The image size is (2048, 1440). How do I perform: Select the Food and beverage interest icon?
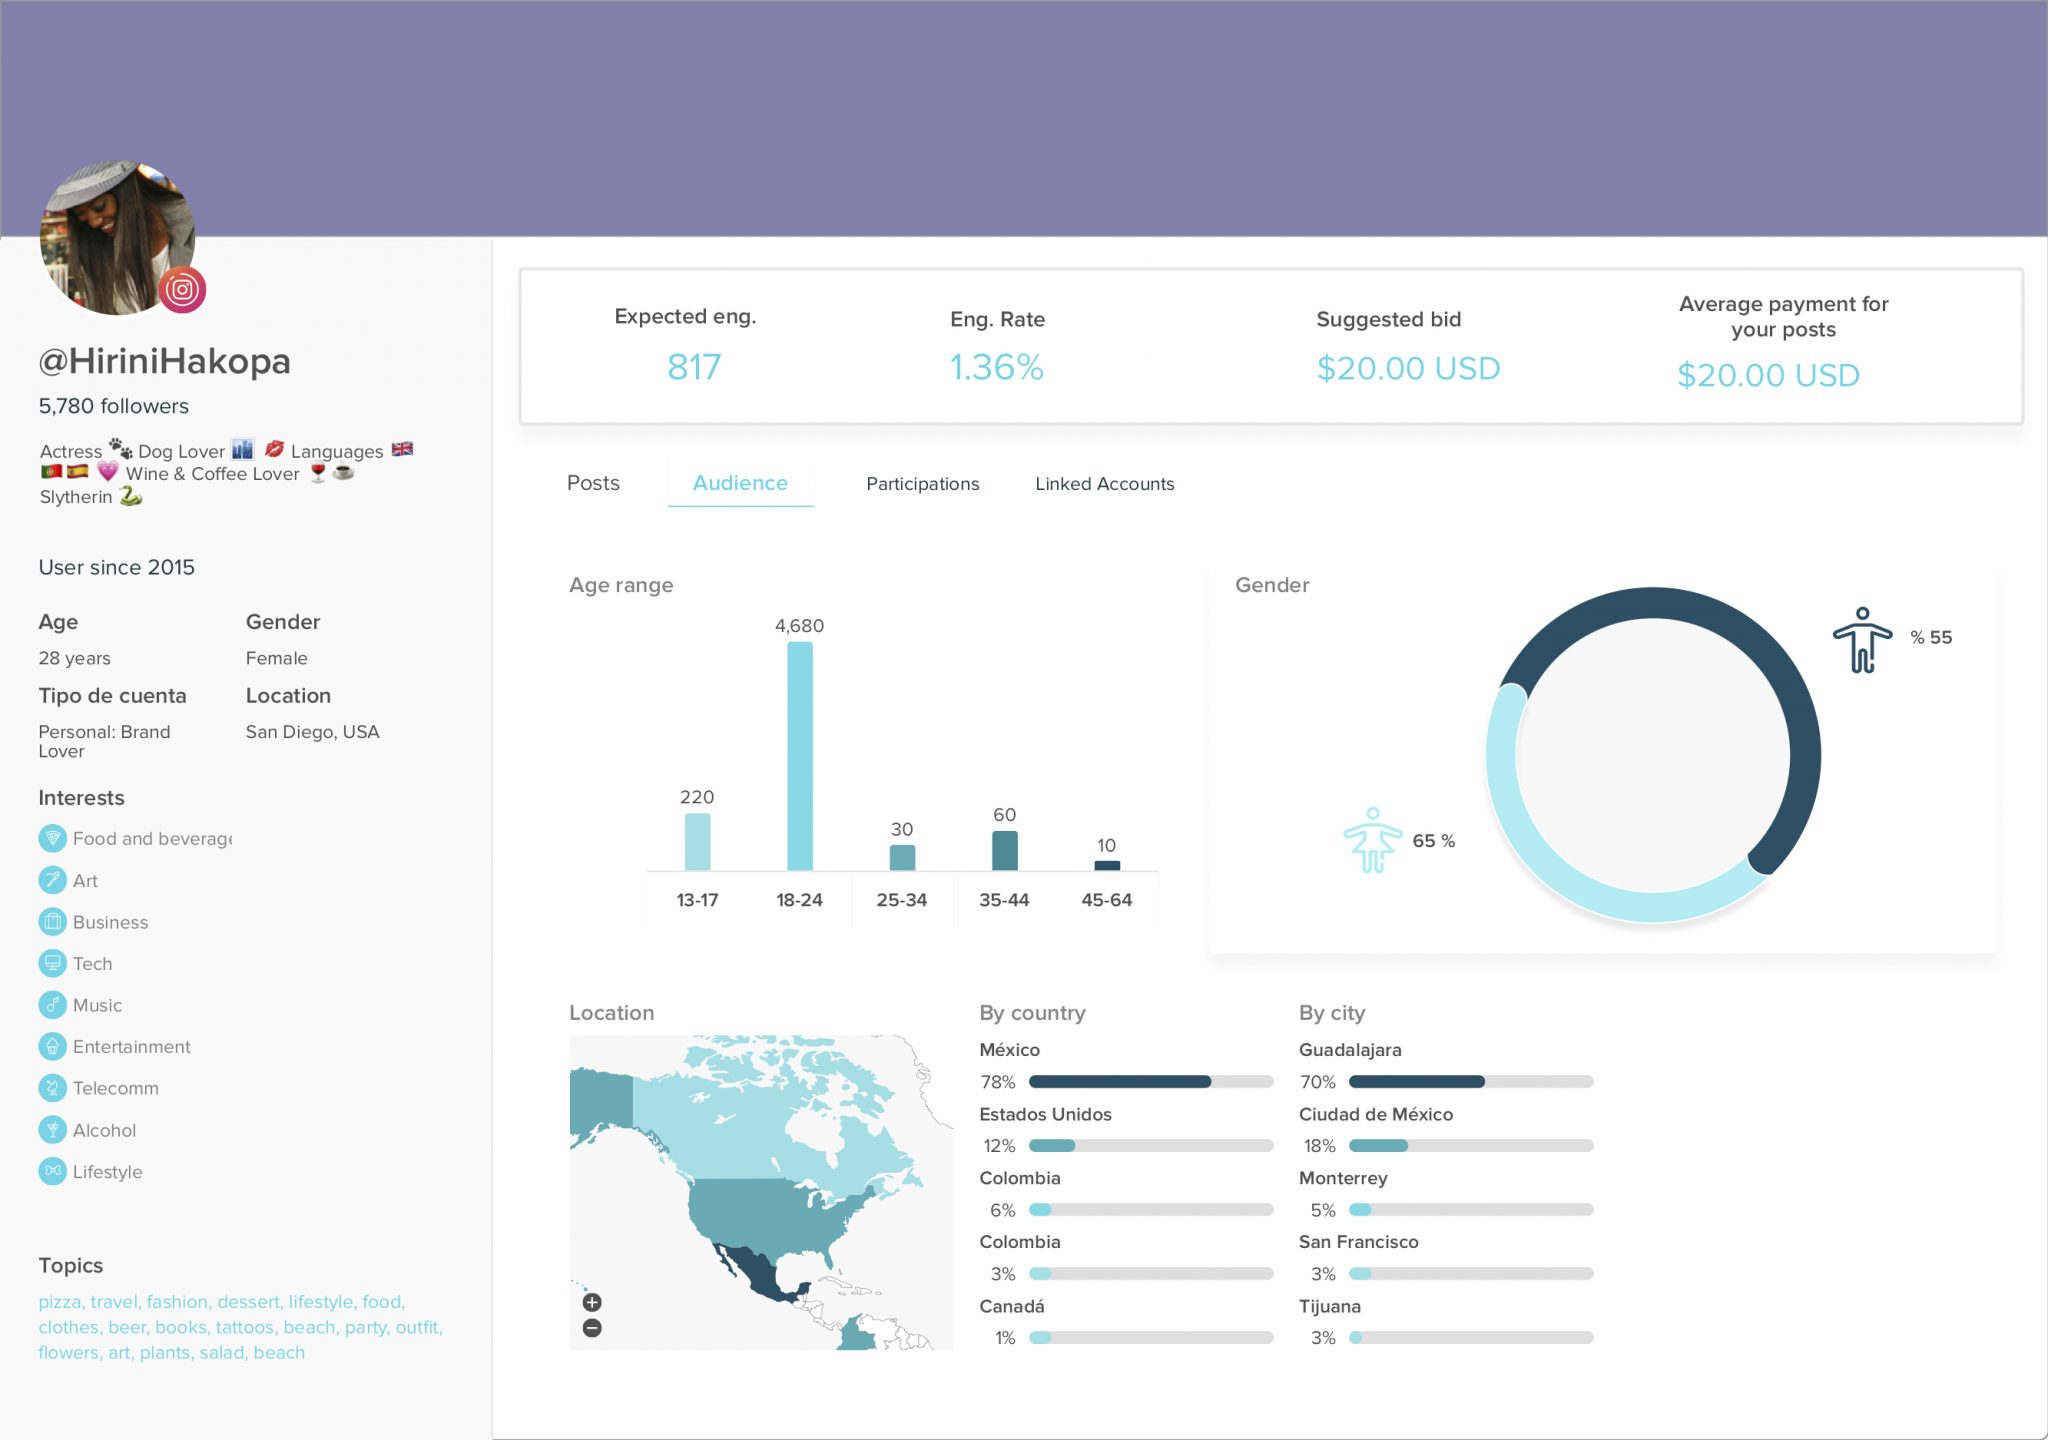click(x=52, y=838)
